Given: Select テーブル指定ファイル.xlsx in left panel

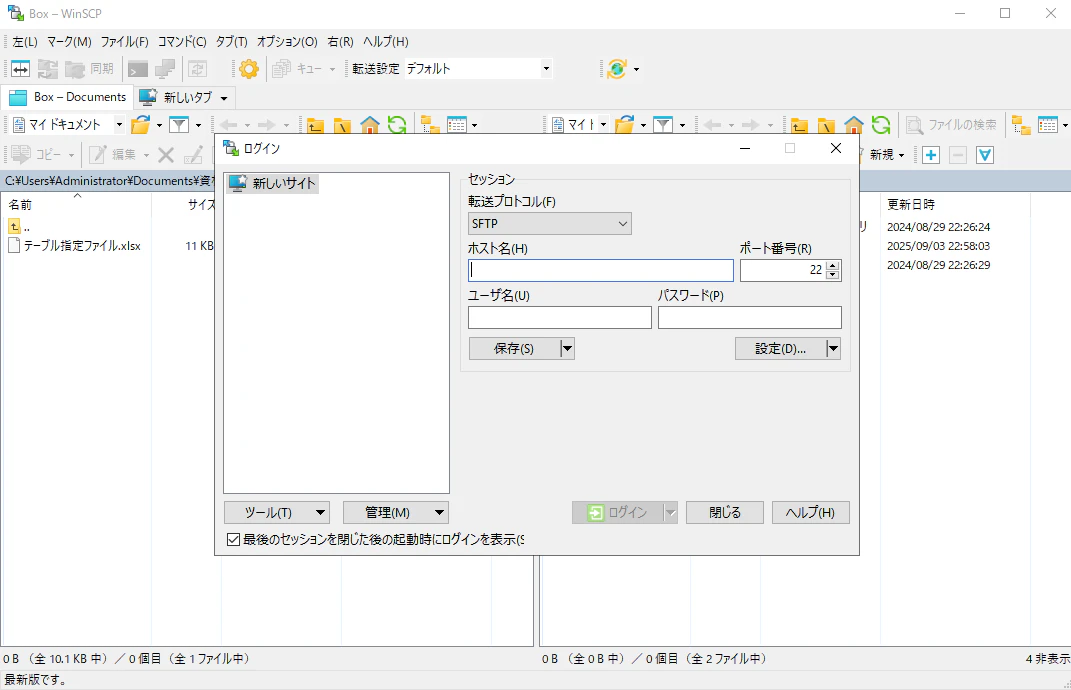Looking at the screenshot, I should click(82, 246).
